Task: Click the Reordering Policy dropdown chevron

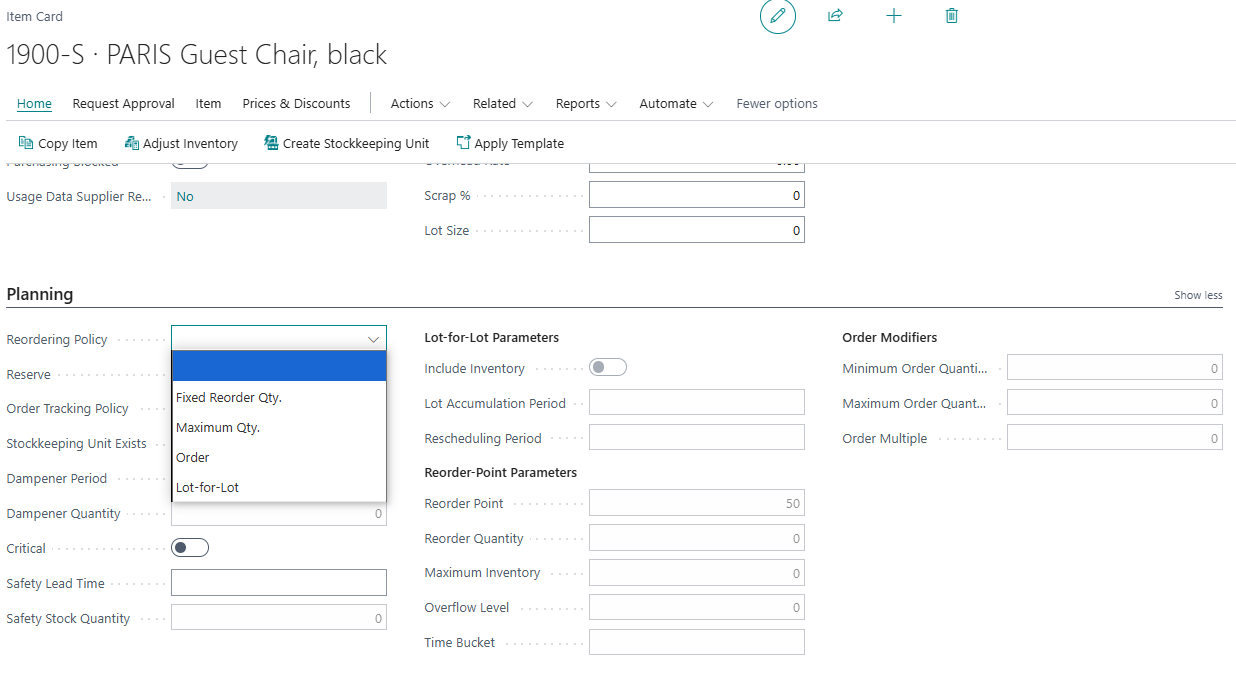Action: click(x=374, y=339)
